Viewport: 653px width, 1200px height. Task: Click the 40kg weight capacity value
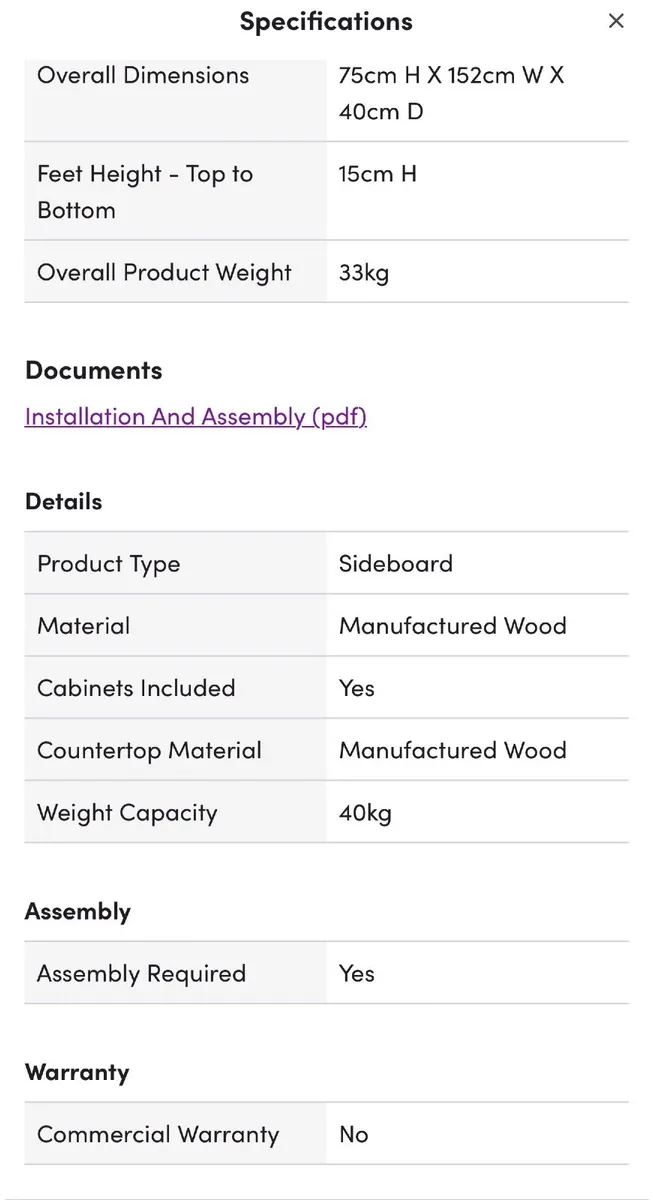[365, 813]
